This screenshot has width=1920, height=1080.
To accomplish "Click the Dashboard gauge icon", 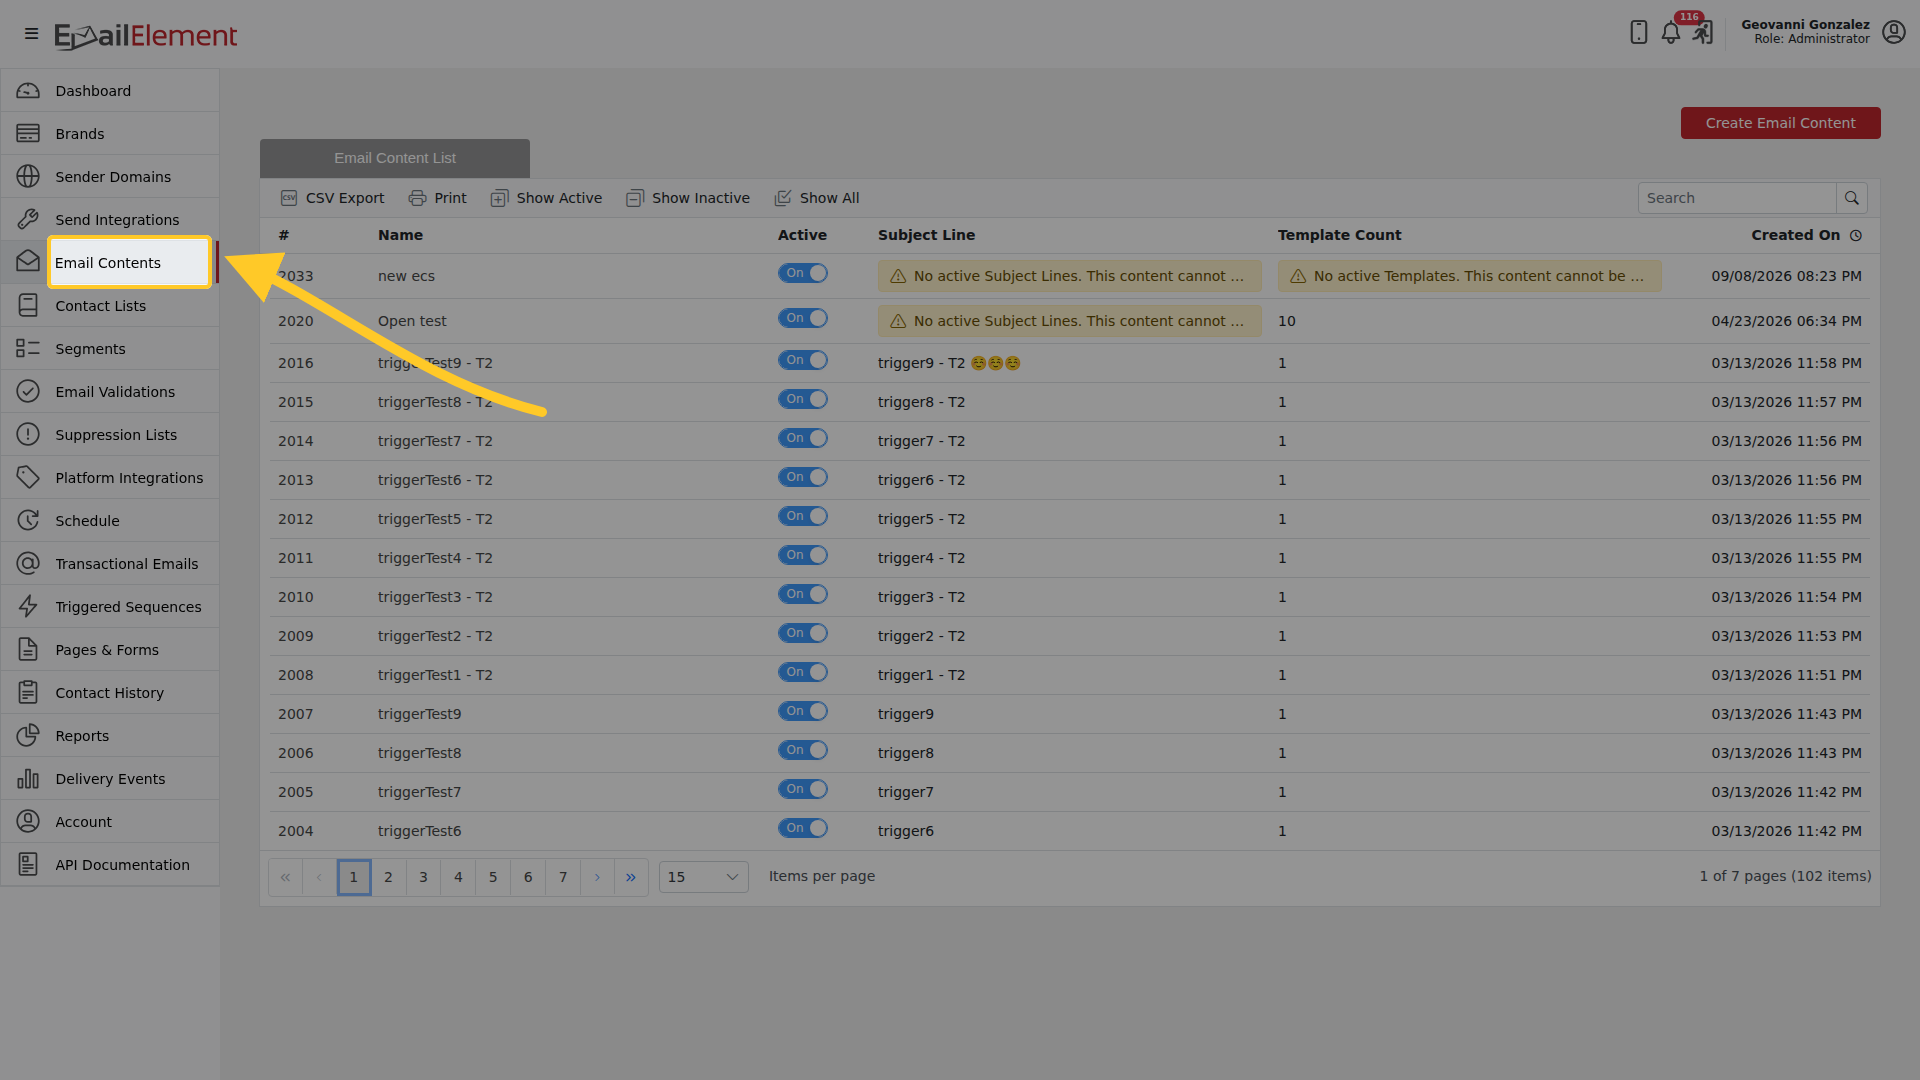I will tap(28, 91).
